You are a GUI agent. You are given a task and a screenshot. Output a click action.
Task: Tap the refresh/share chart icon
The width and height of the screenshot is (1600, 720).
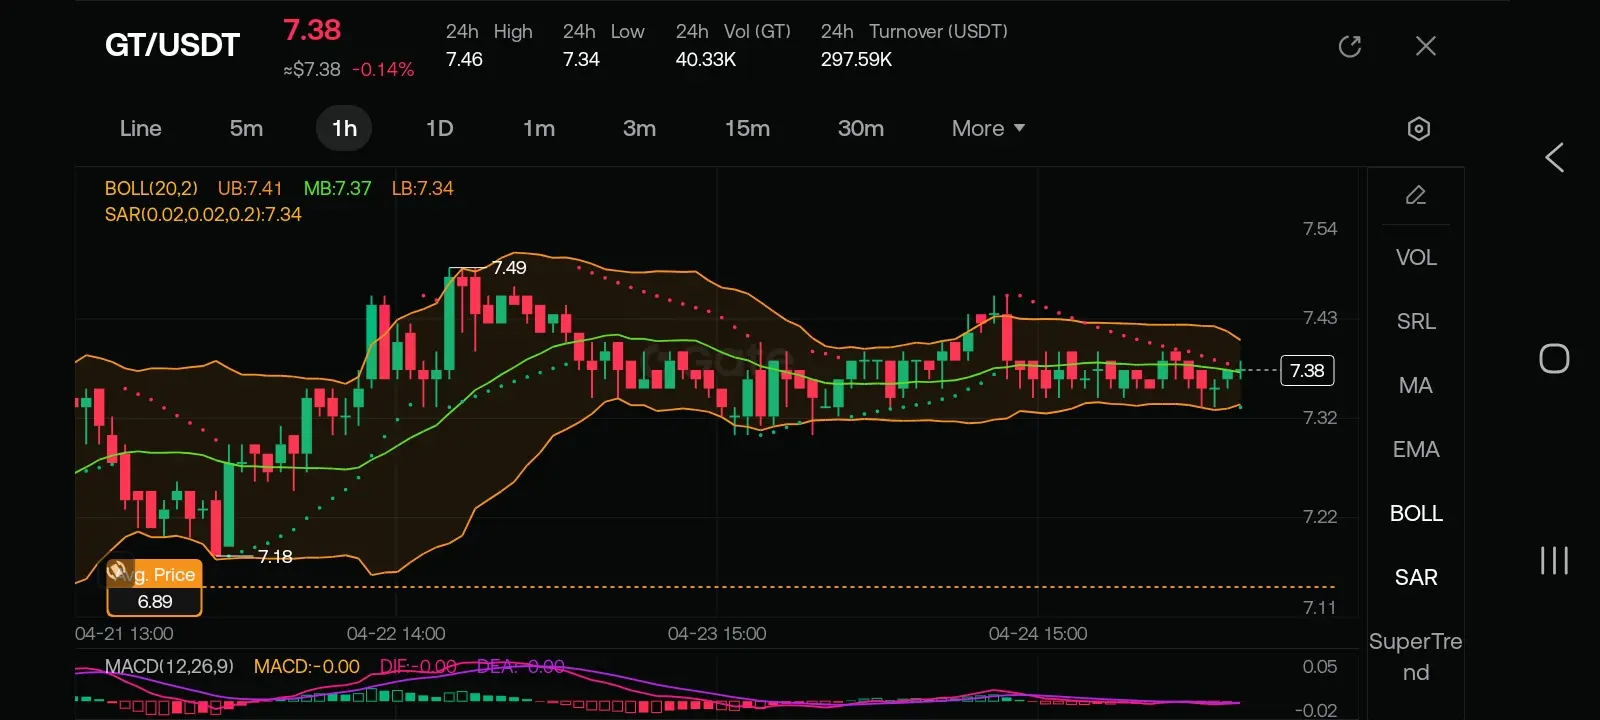1350,46
